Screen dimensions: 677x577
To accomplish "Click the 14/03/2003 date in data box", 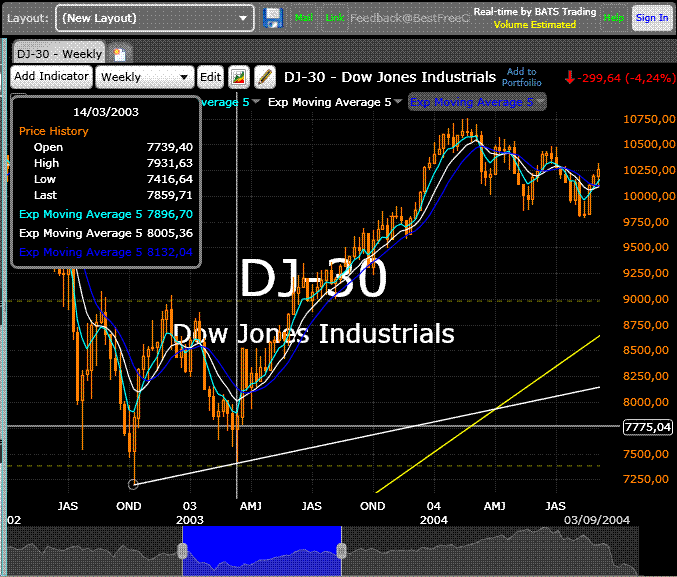I will pyautogui.click(x=106, y=112).
